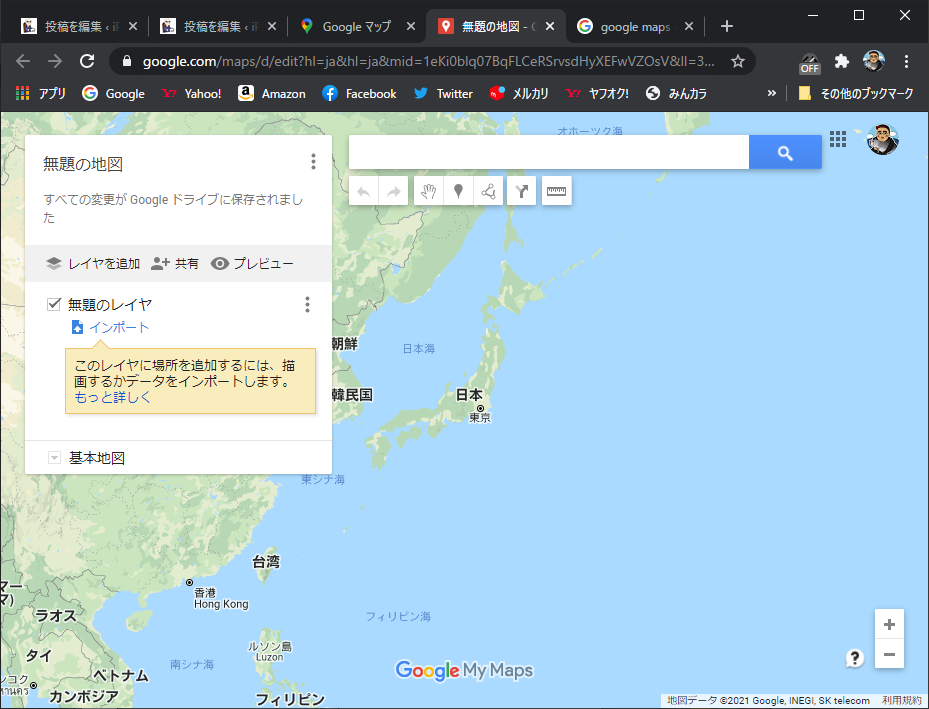This screenshot has height=709, width=929.
Task: Open the 無題のレイヤ layer options menu
Action: click(307, 304)
